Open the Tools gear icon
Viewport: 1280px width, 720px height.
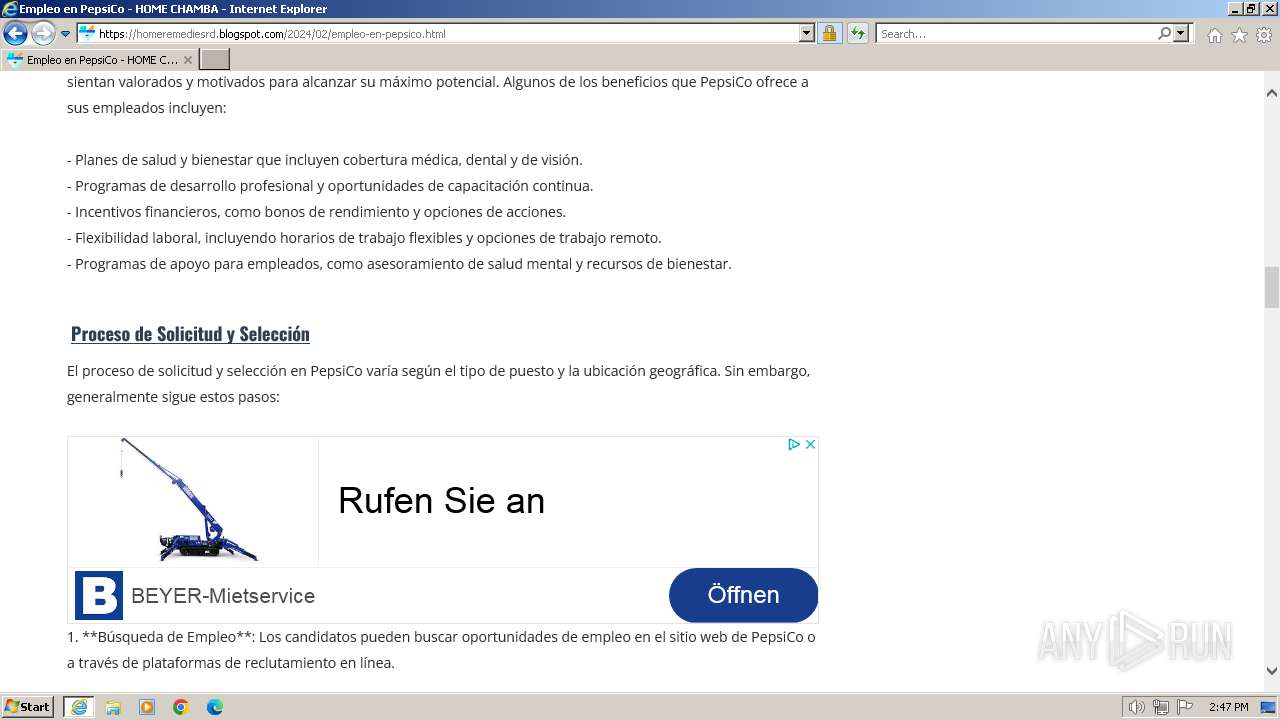coord(1264,35)
